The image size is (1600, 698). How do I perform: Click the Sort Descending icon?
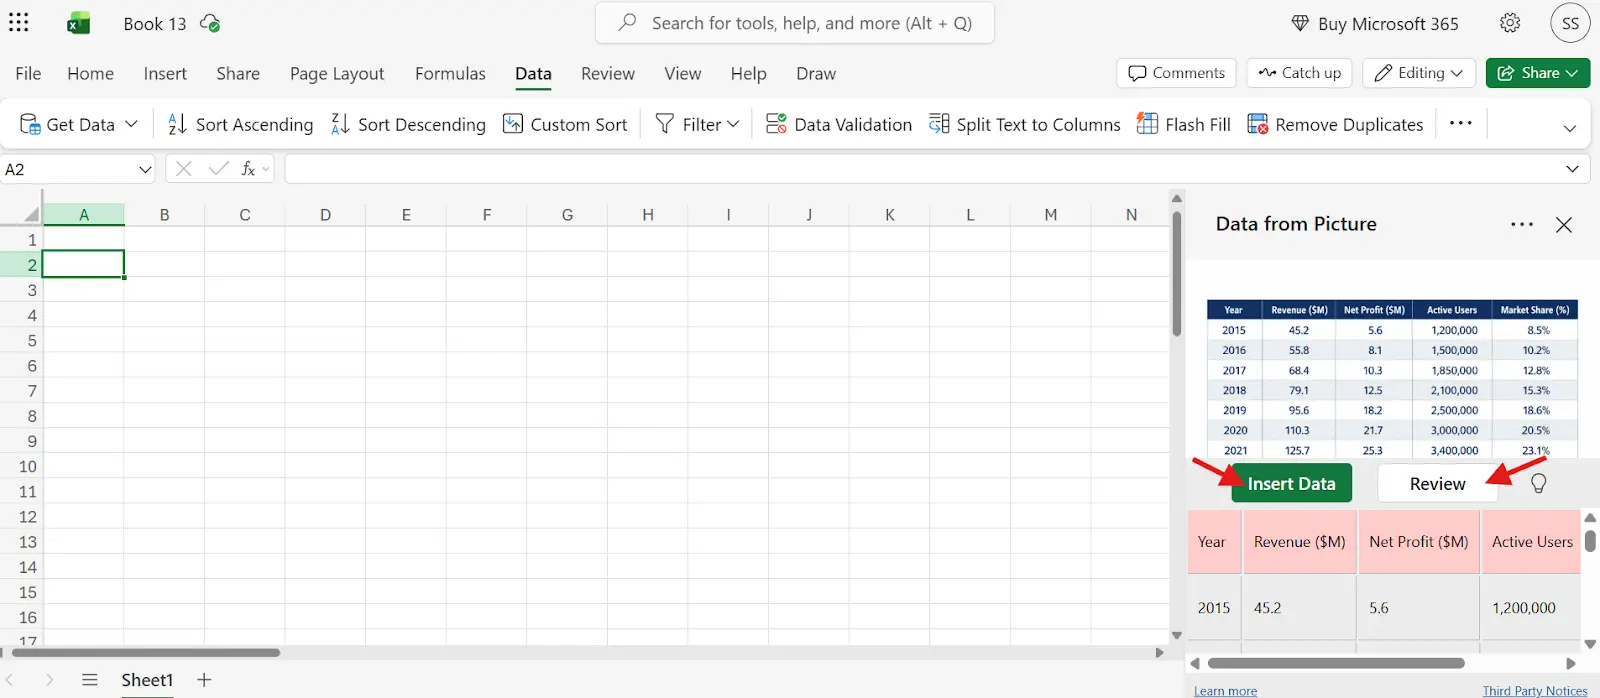pyautogui.click(x=340, y=124)
